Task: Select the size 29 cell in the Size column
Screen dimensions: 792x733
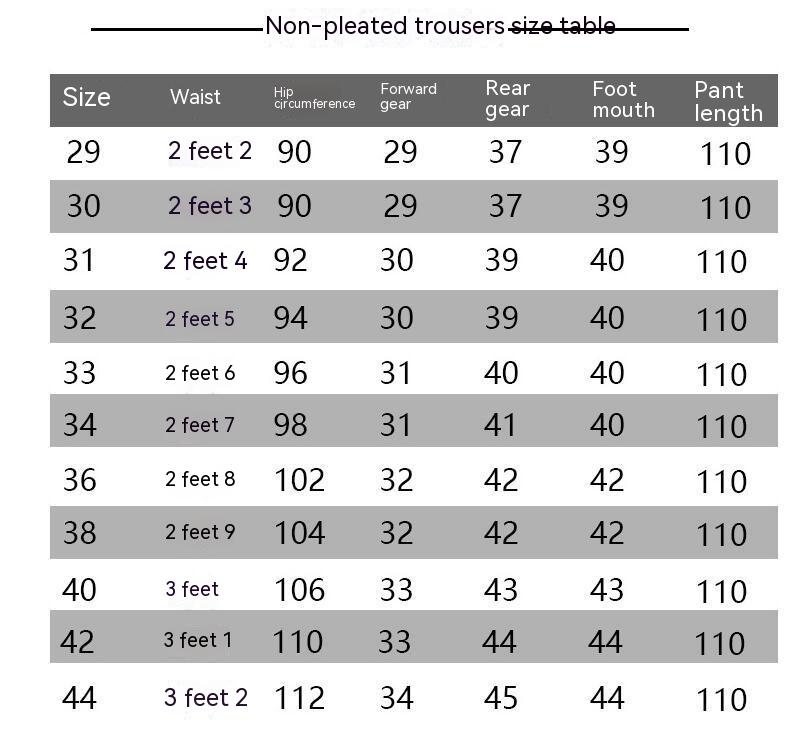Action: [x=83, y=152]
